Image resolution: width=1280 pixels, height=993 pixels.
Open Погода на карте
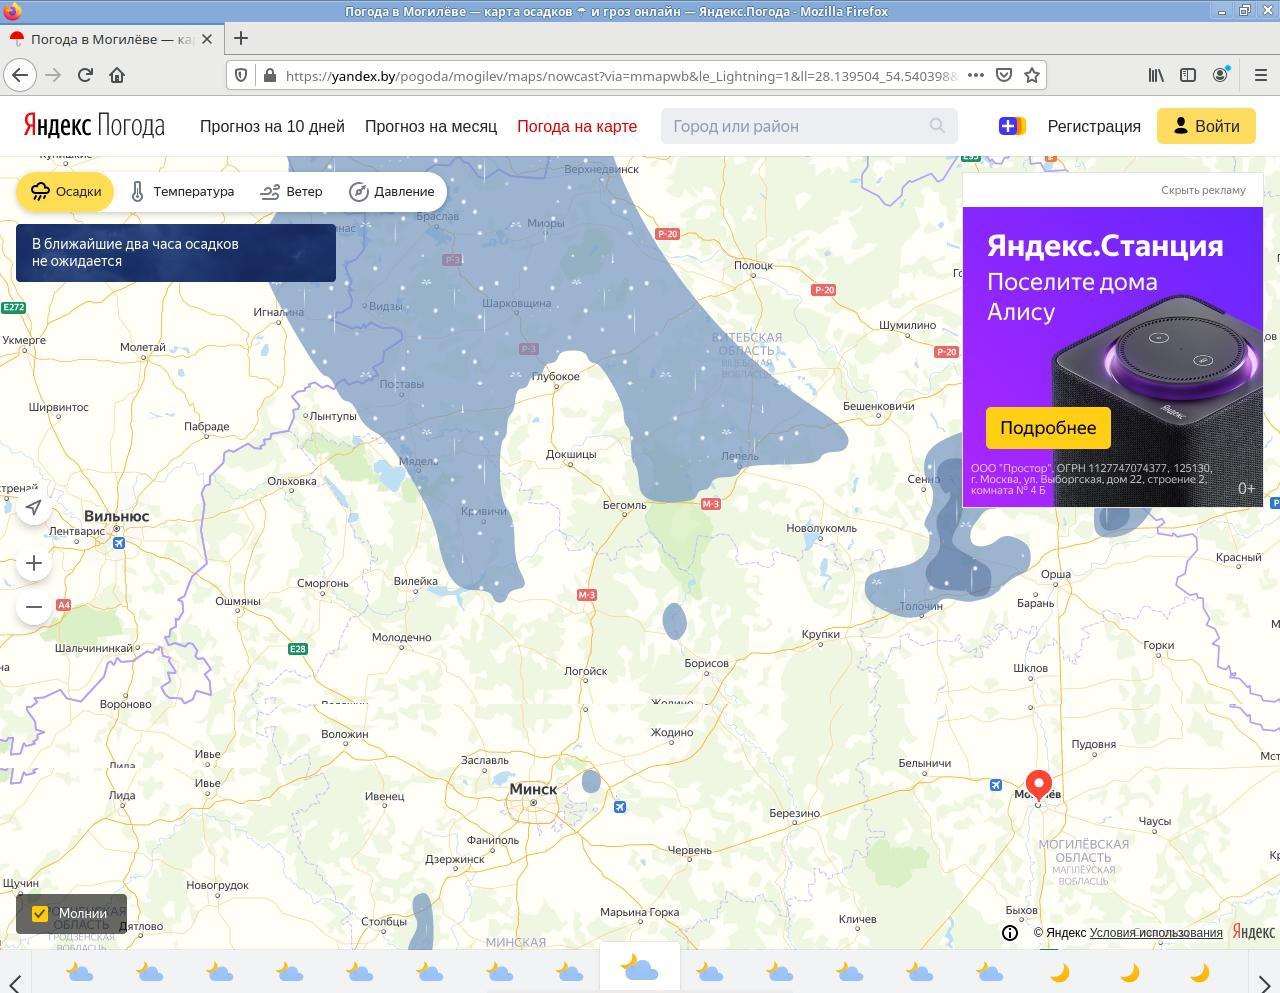coord(577,126)
